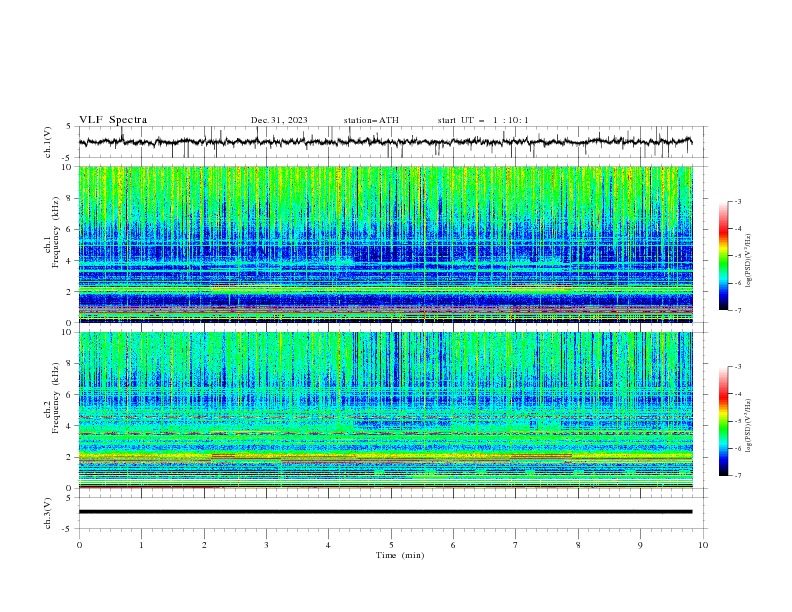This screenshot has height=612, width=792.
Task: Click the 'ch.1(V)' waveform axis label
Action: (x=48, y=142)
